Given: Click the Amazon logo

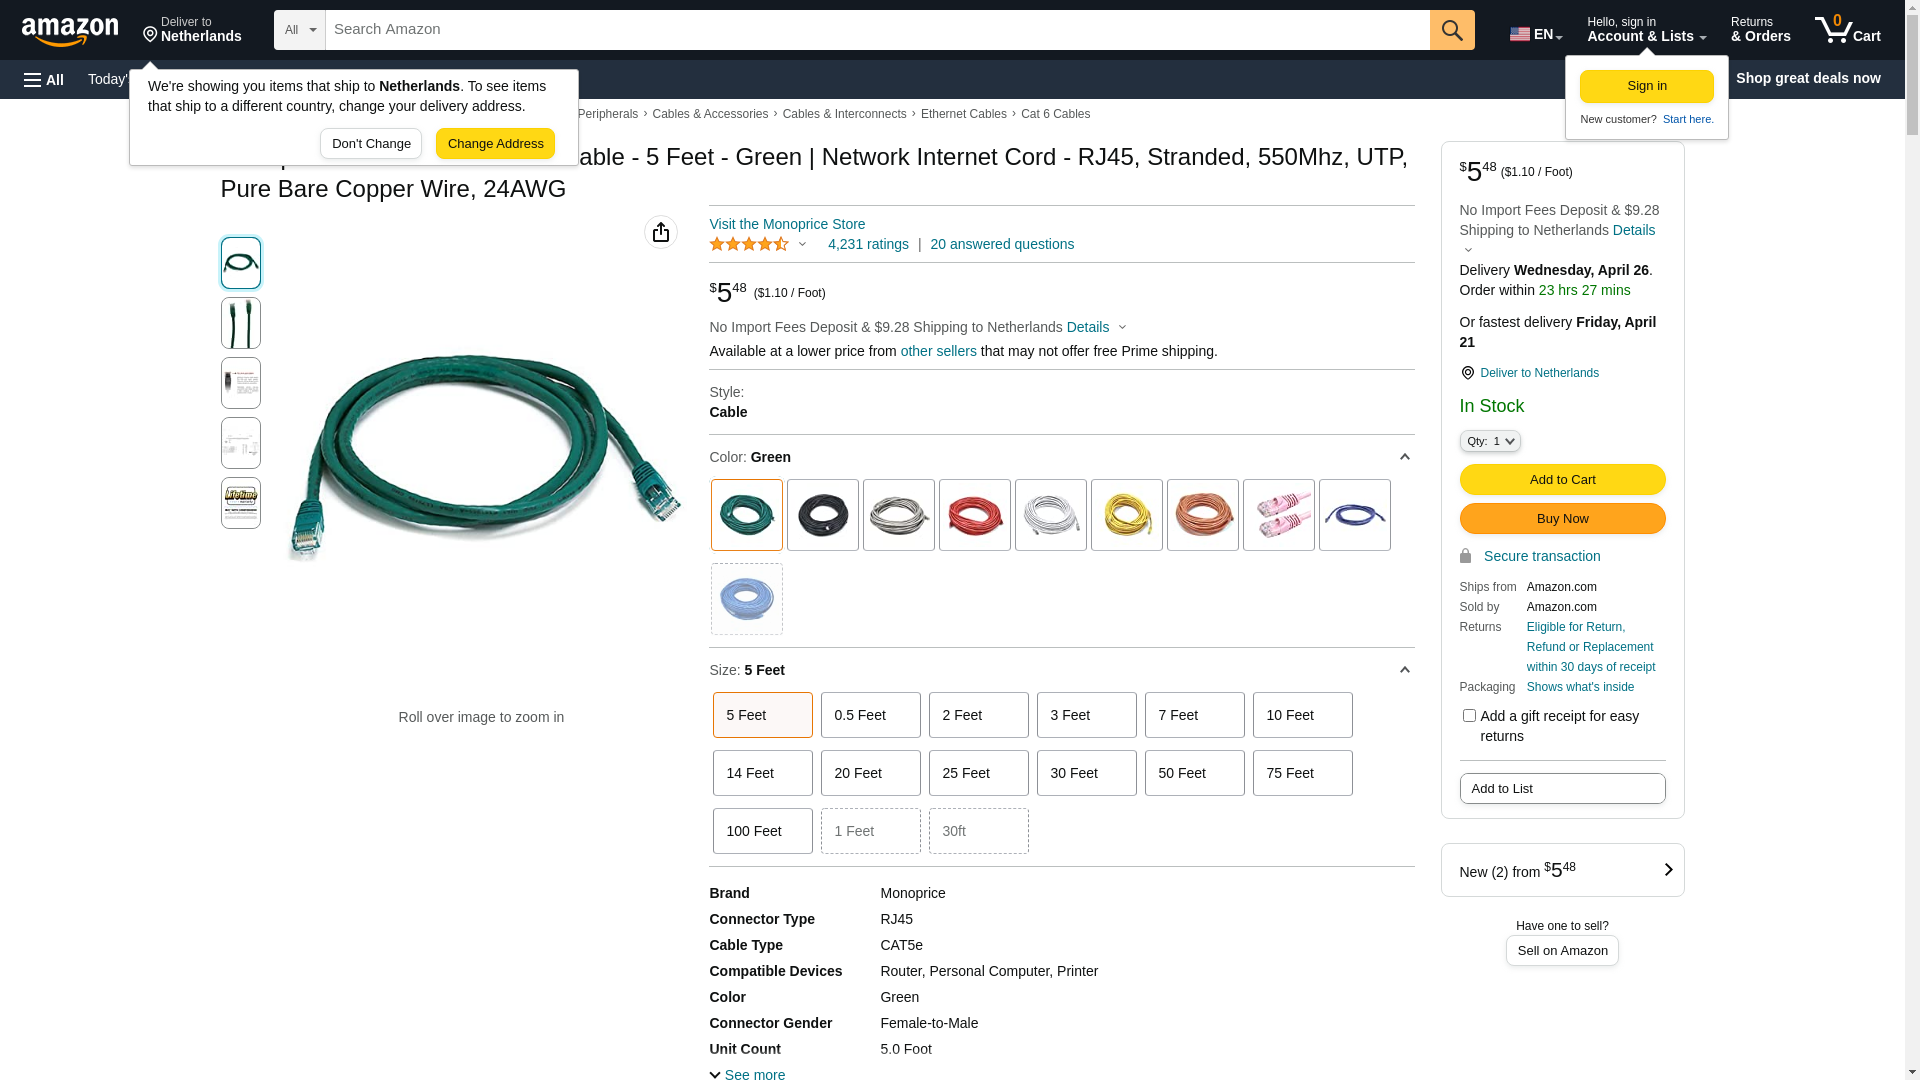Looking at the screenshot, I should [70, 32].
